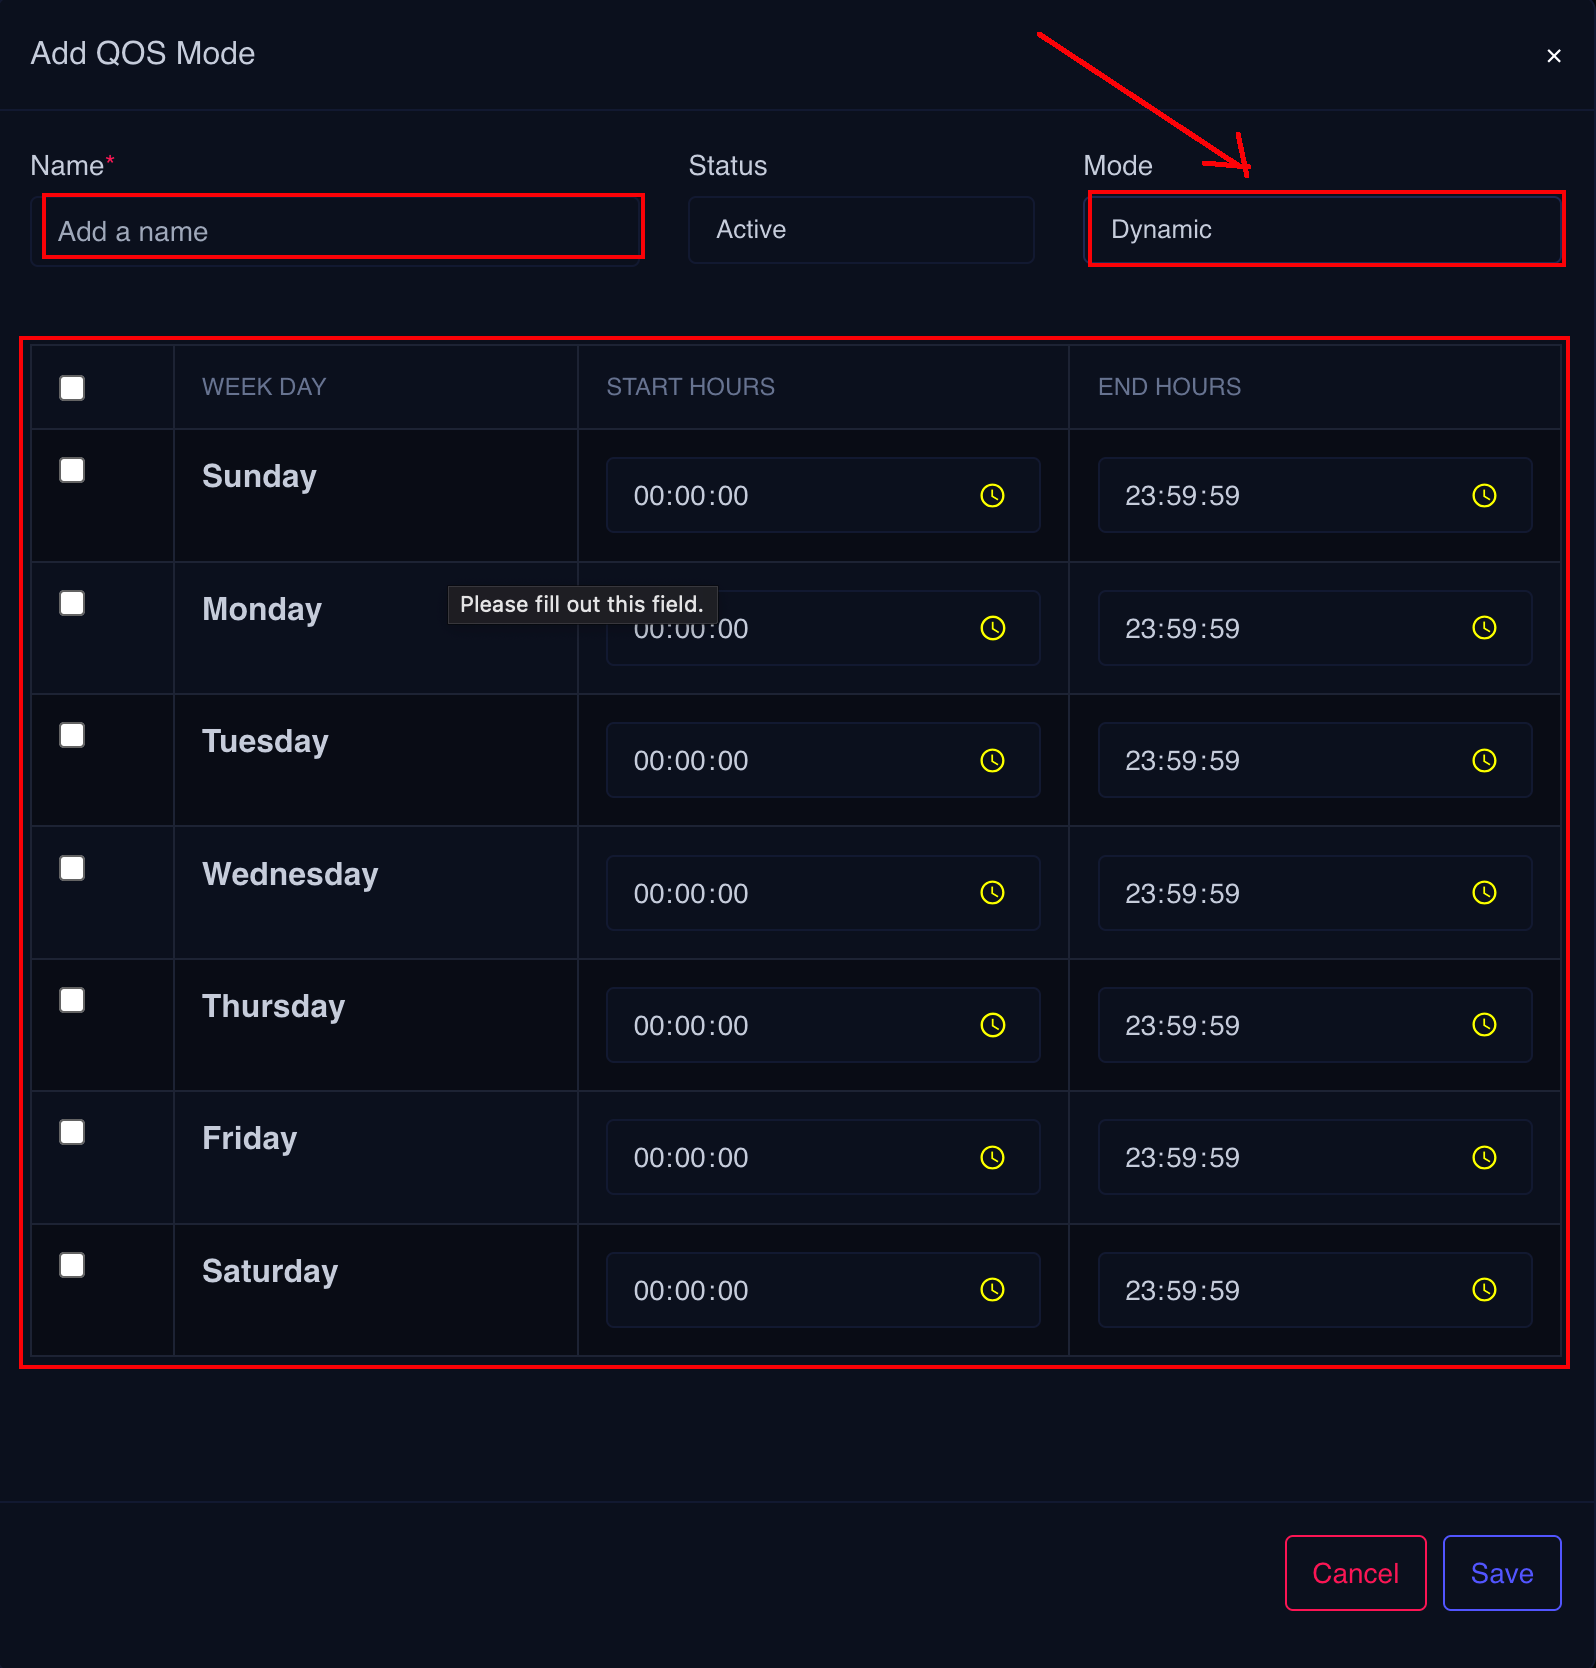Click the Friday start hours time field
The image size is (1596, 1668).
tap(790, 1158)
